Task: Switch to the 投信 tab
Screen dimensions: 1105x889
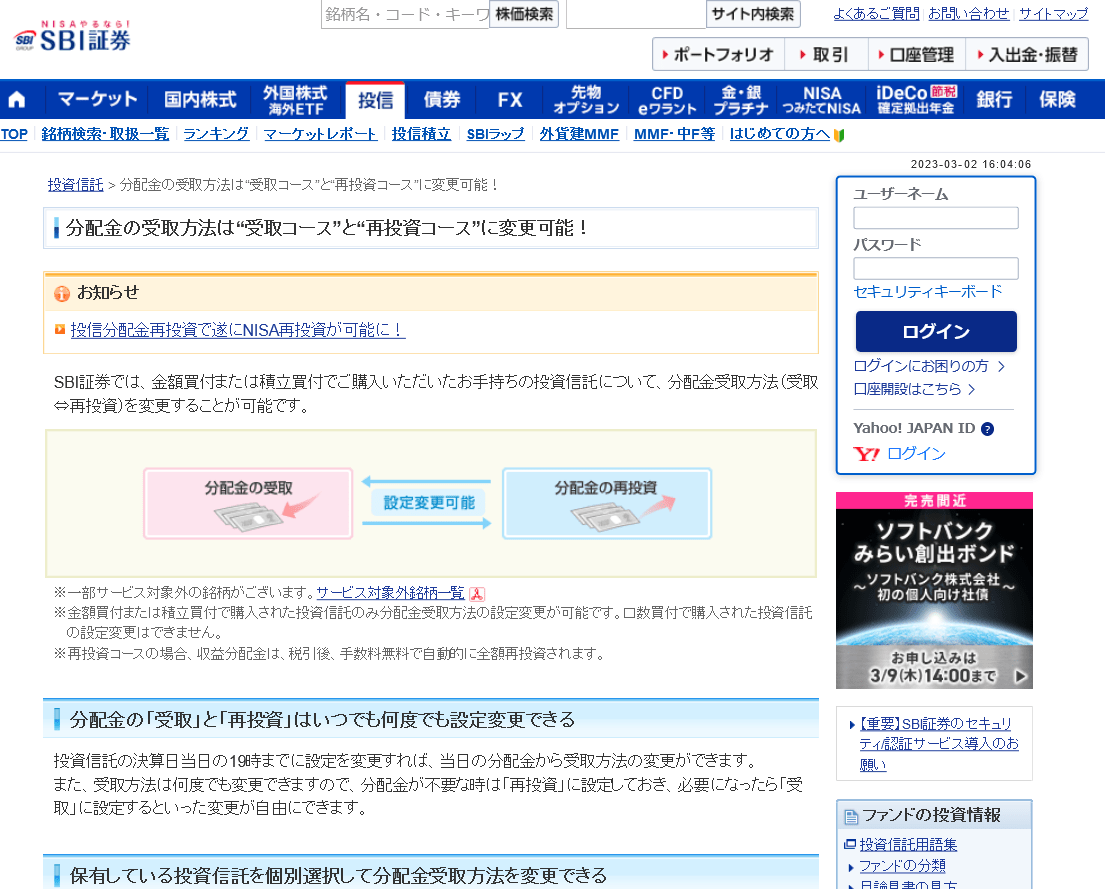Action: pyautogui.click(x=374, y=99)
